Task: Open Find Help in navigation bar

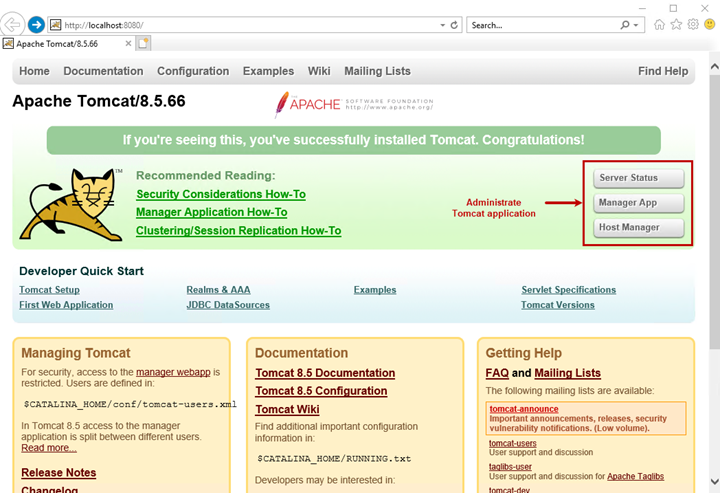Action: (x=663, y=71)
